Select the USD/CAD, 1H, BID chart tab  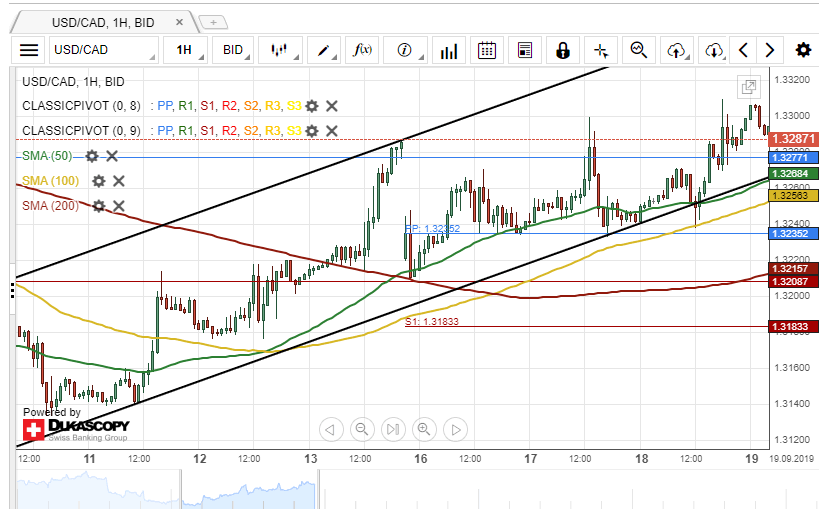click(100, 21)
